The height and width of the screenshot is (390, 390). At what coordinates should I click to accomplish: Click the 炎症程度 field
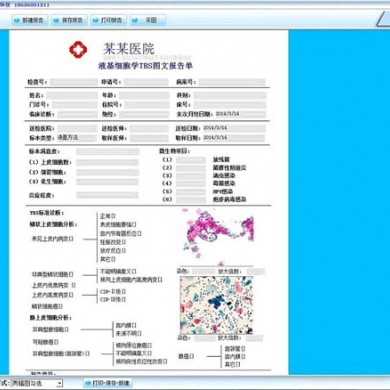[107, 195]
